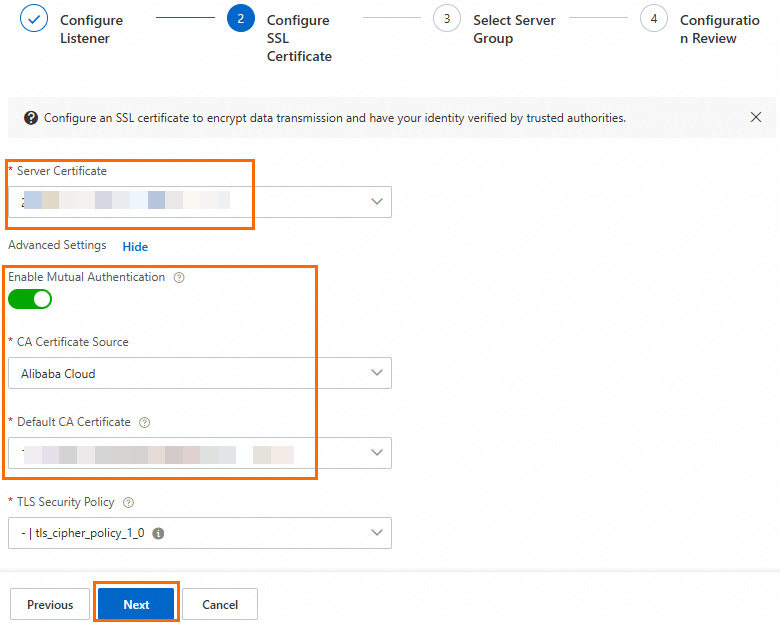Click the step 4 circle icon

pyautogui.click(x=654, y=18)
